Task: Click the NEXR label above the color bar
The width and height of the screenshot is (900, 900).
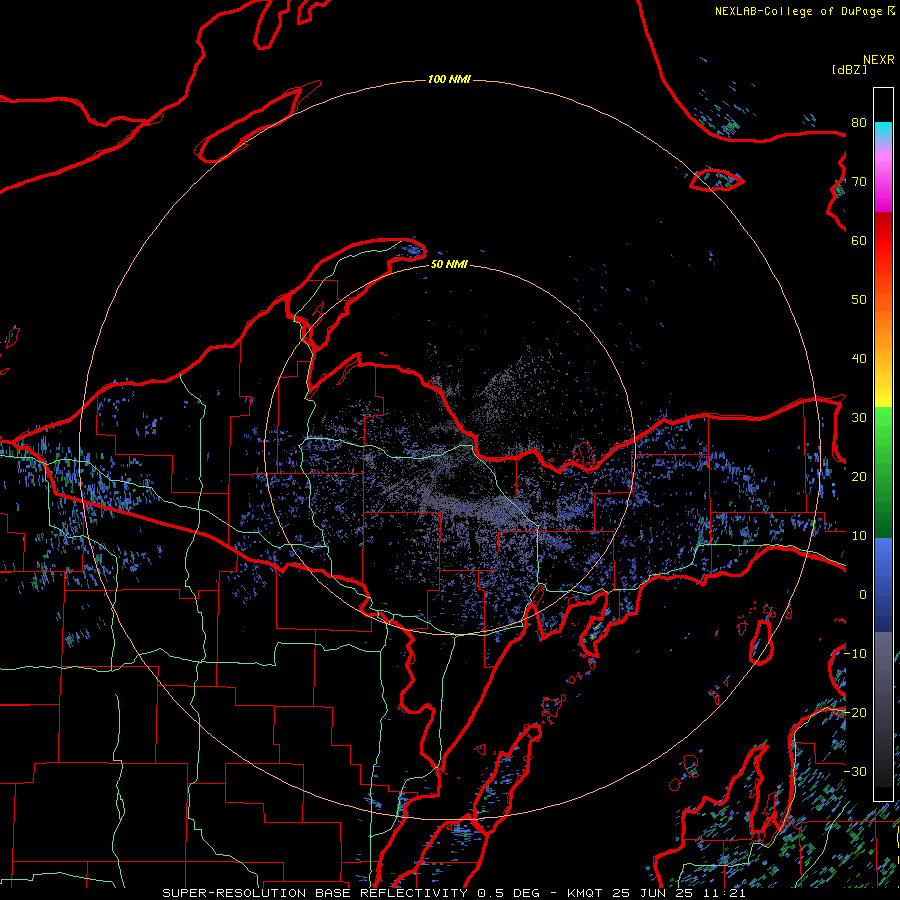Action: 879,60
